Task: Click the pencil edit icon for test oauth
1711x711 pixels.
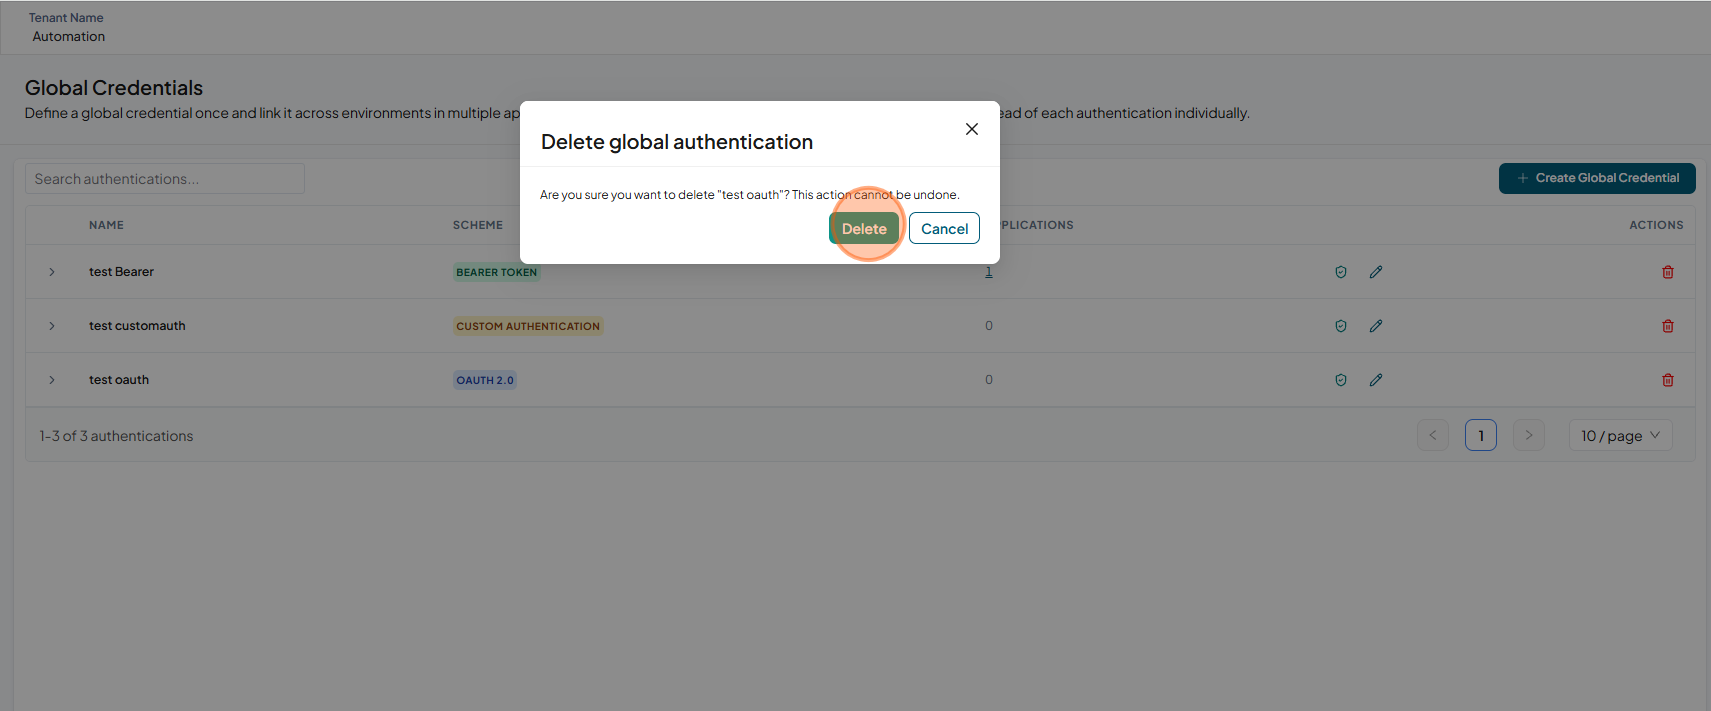Action: click(x=1376, y=380)
